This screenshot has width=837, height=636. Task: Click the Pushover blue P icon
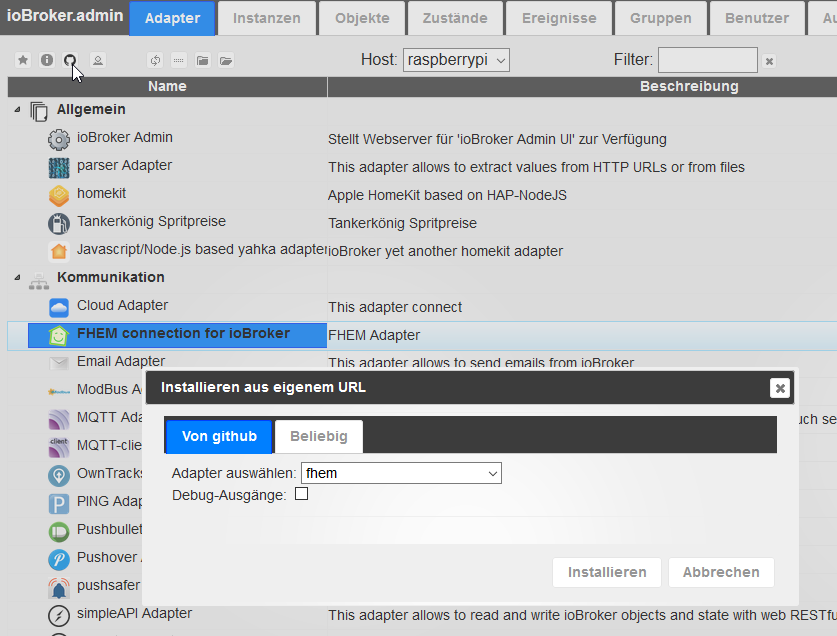[59, 559]
